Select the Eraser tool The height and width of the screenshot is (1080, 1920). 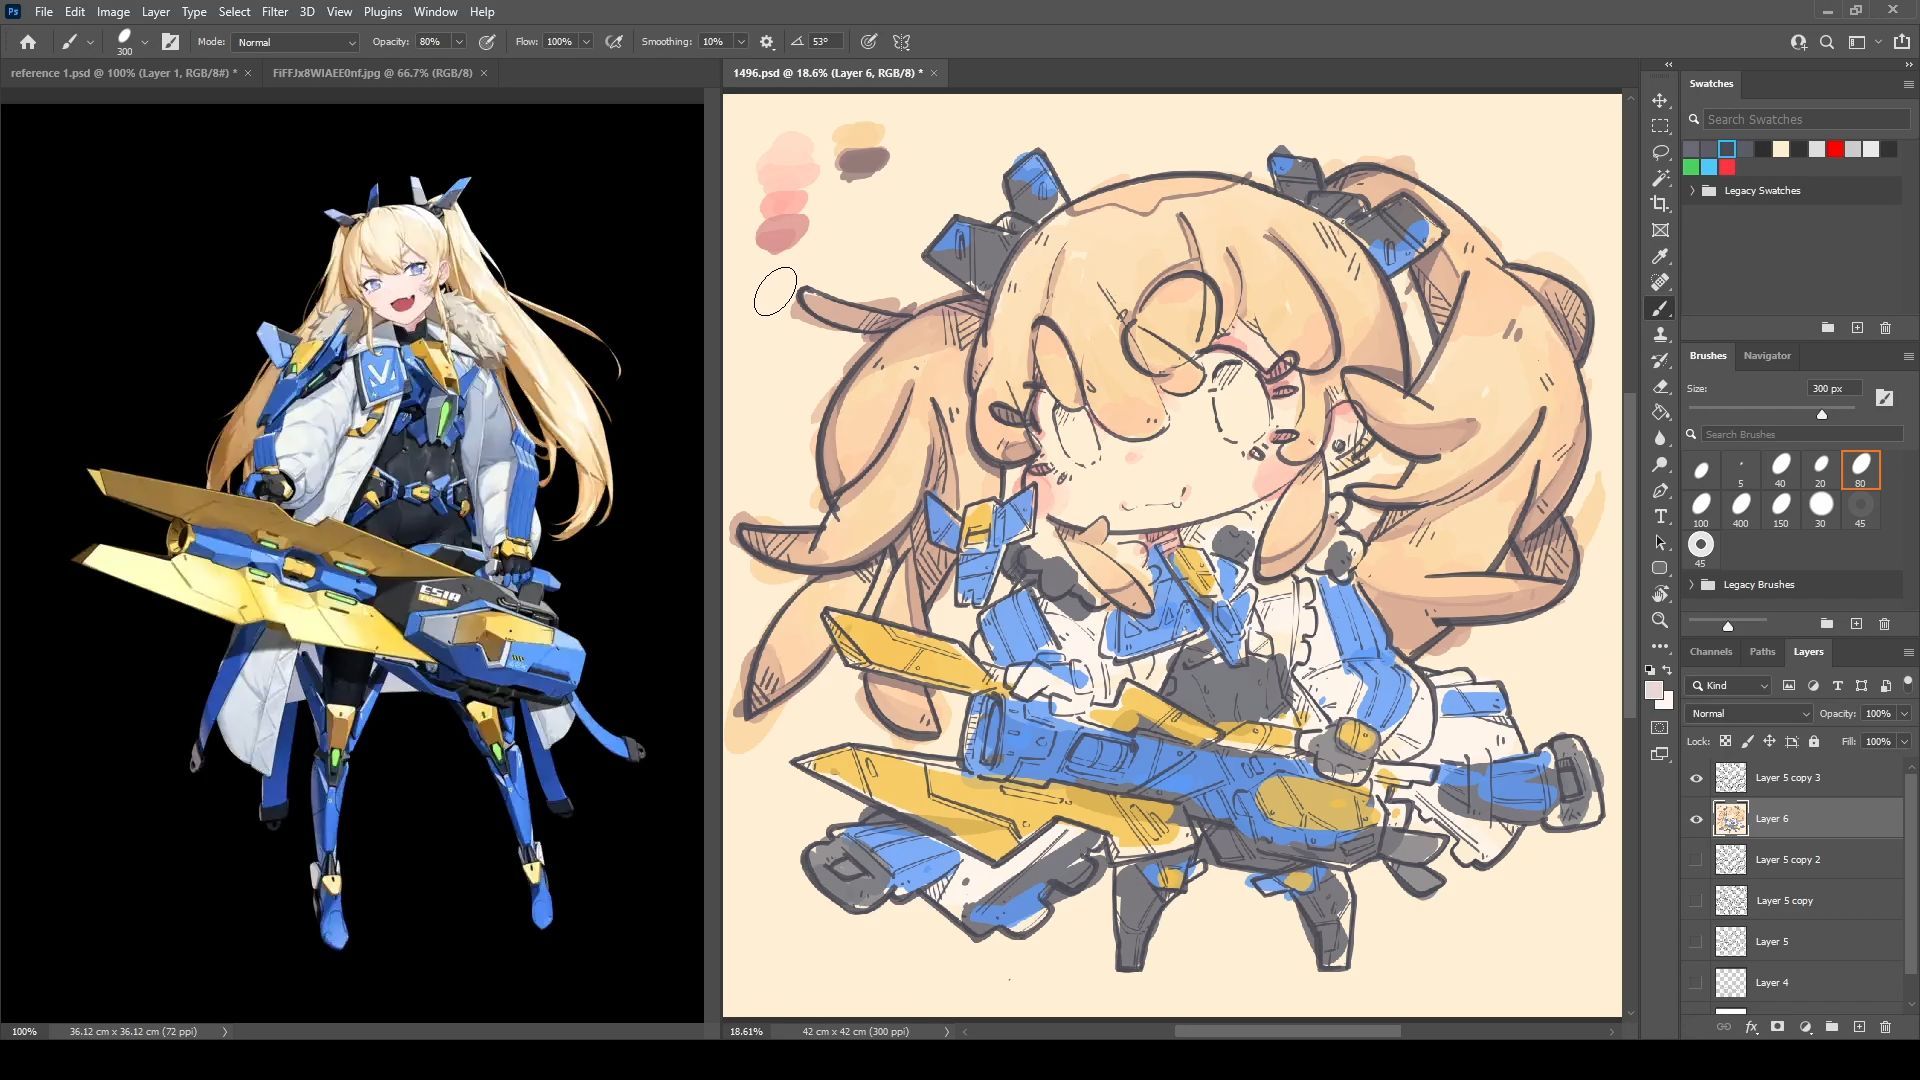coord(1660,387)
